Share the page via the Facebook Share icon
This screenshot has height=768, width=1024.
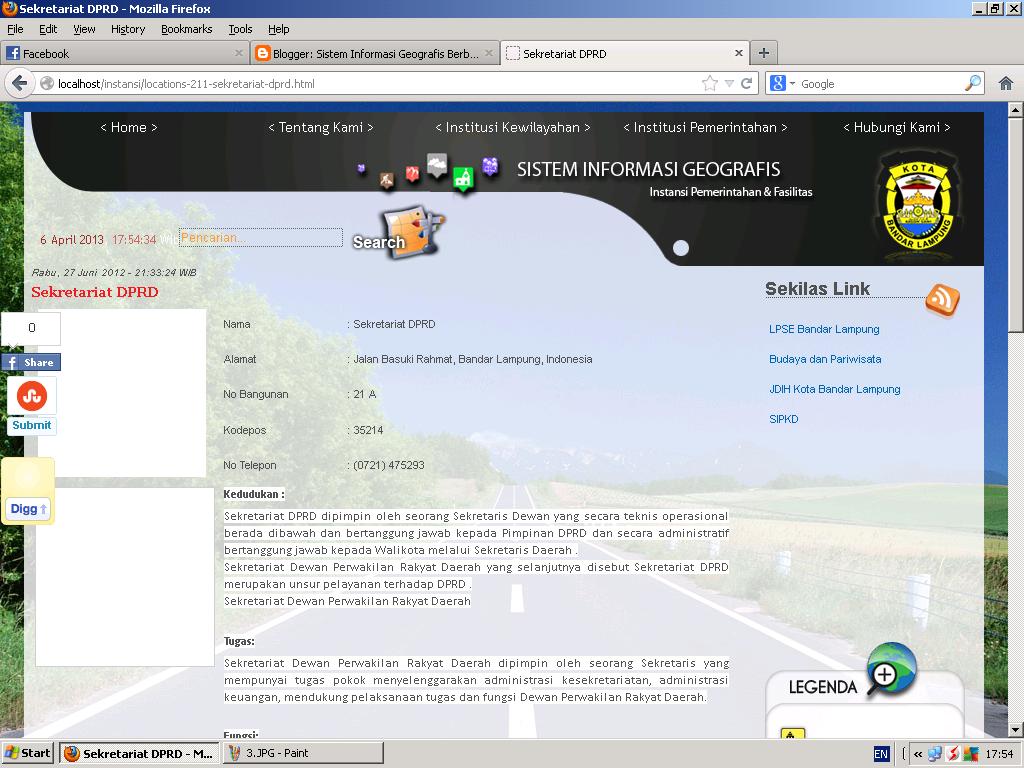pos(31,362)
